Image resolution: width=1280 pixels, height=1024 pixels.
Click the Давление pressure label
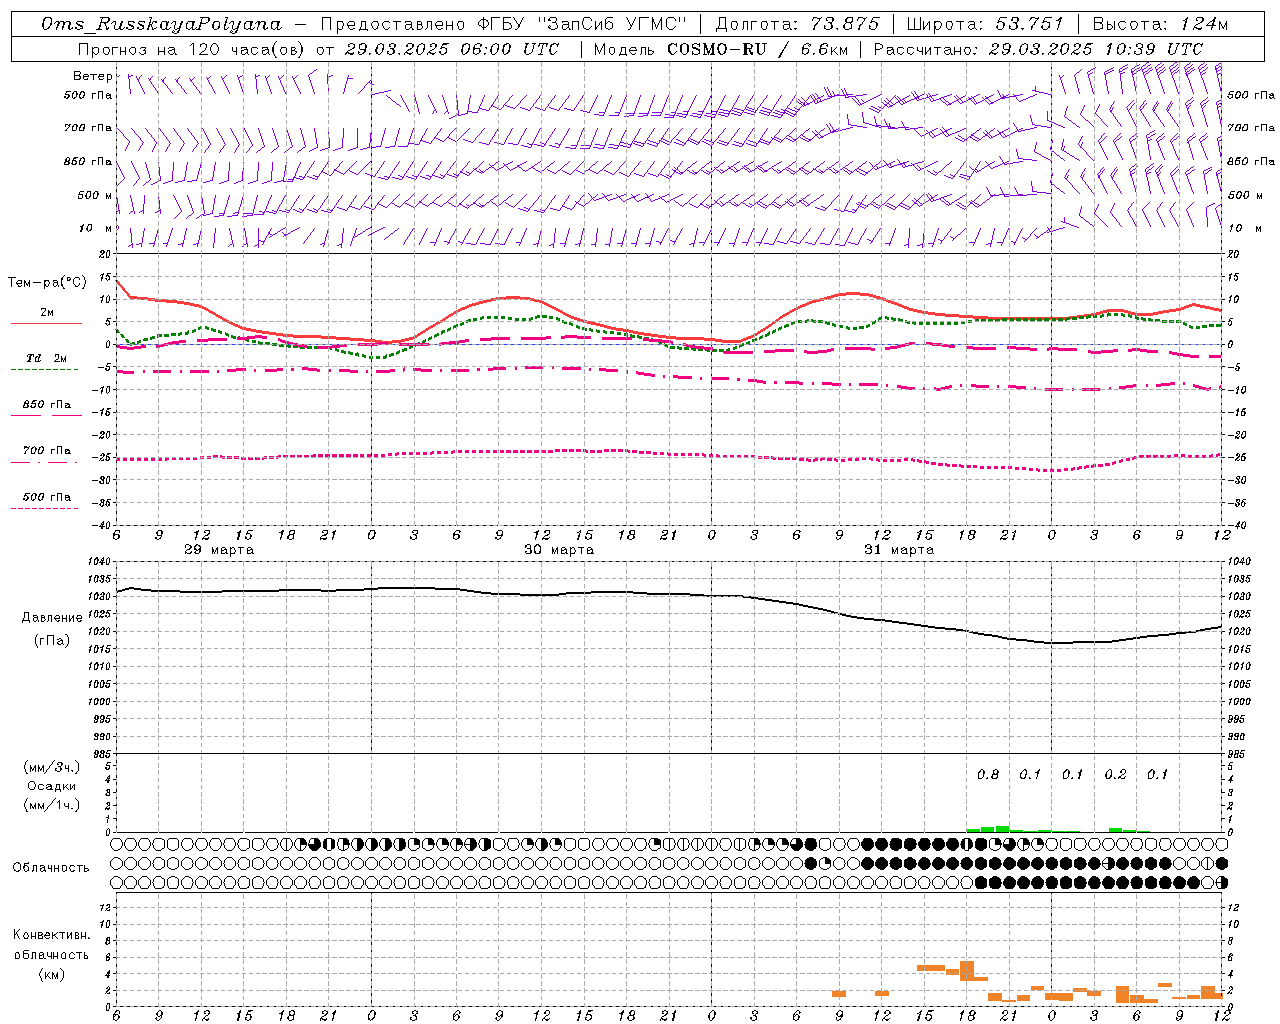pos(52,618)
